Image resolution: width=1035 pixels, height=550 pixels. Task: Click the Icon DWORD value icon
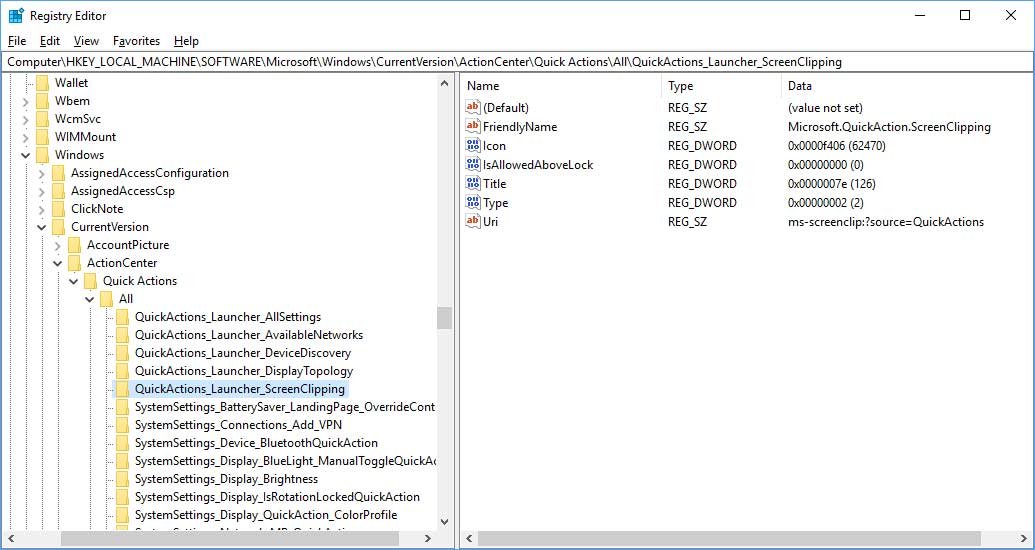pos(473,146)
